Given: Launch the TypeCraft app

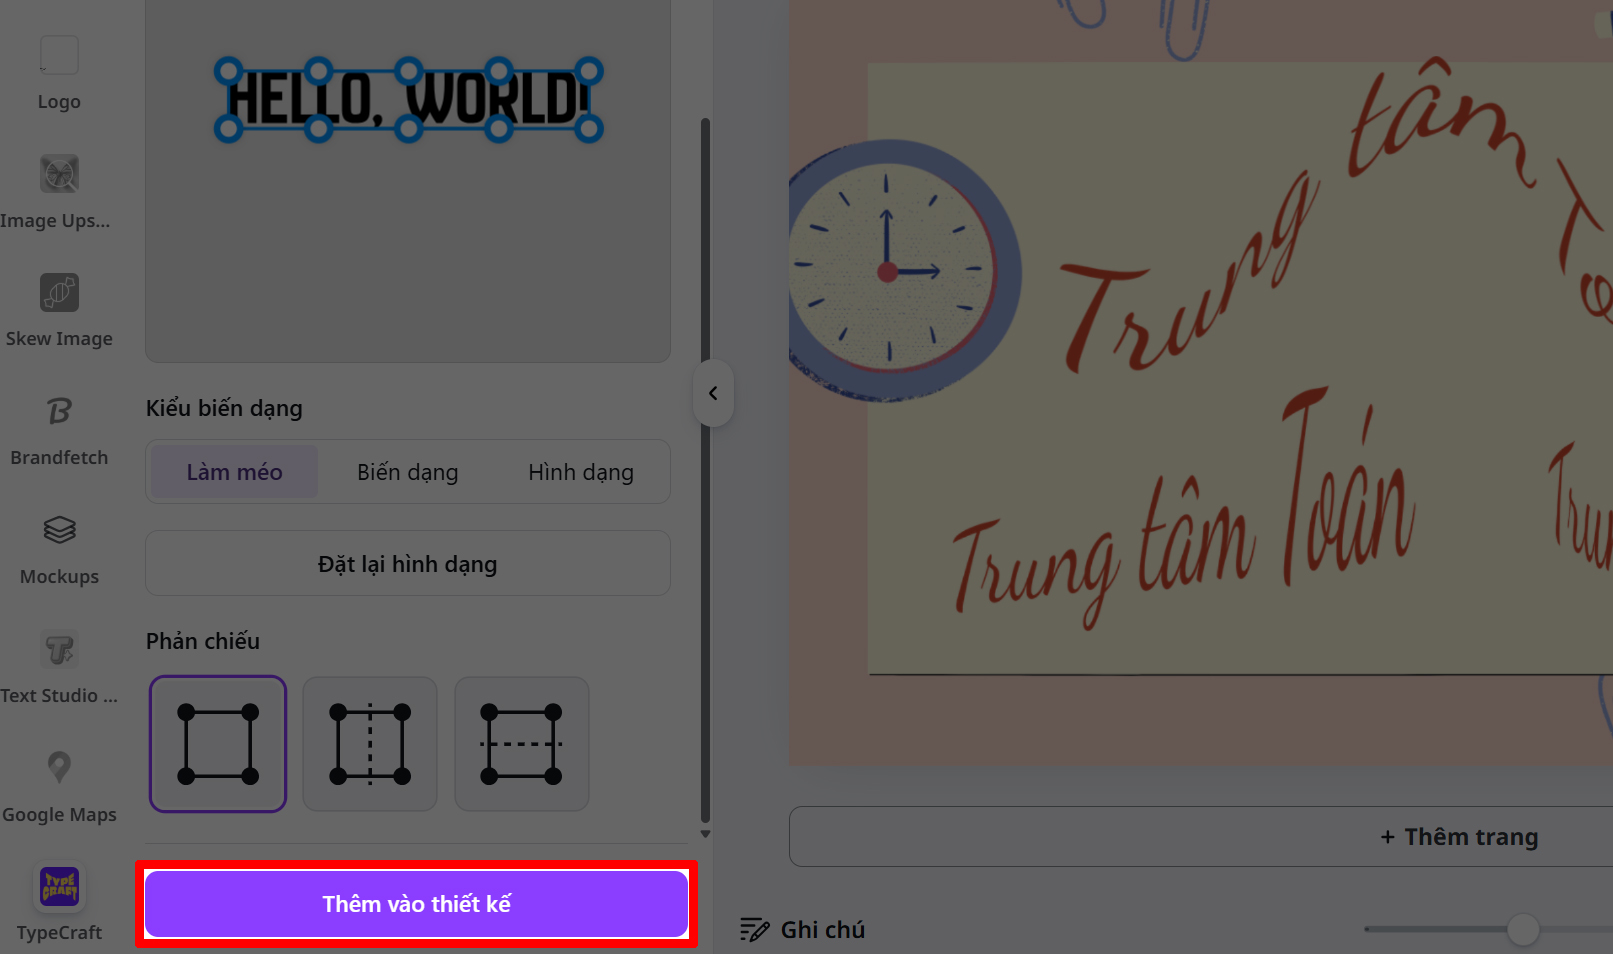Looking at the screenshot, I should [x=59, y=898].
